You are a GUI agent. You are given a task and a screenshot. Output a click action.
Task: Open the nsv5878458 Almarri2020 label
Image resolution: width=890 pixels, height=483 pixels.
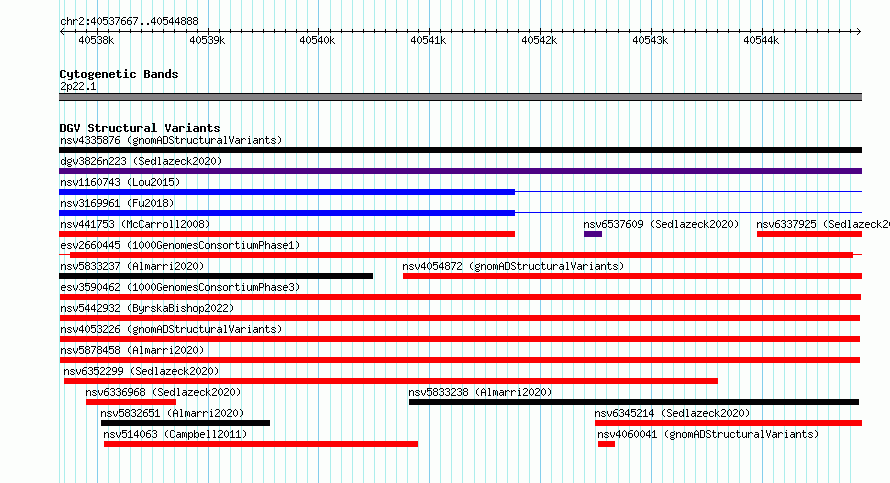point(132,350)
